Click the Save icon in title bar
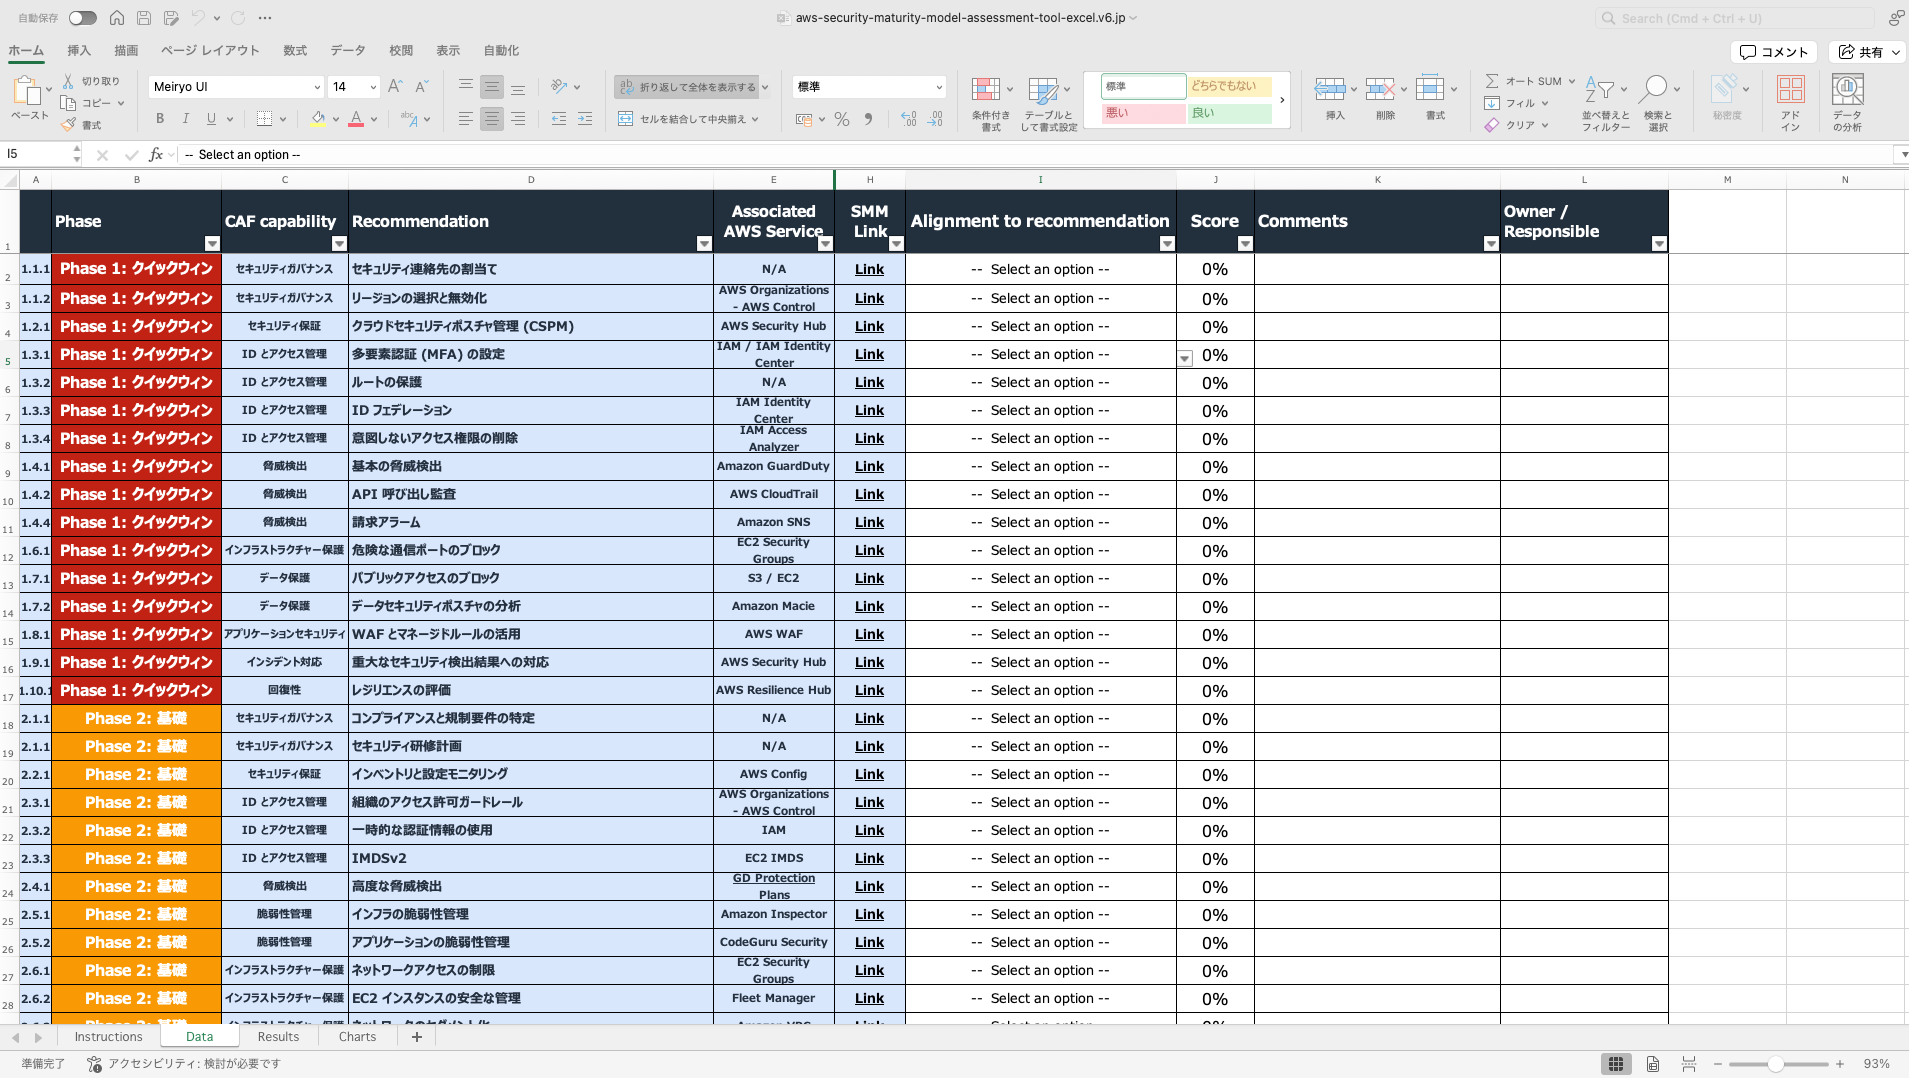The height and width of the screenshot is (1078, 1909). click(144, 18)
